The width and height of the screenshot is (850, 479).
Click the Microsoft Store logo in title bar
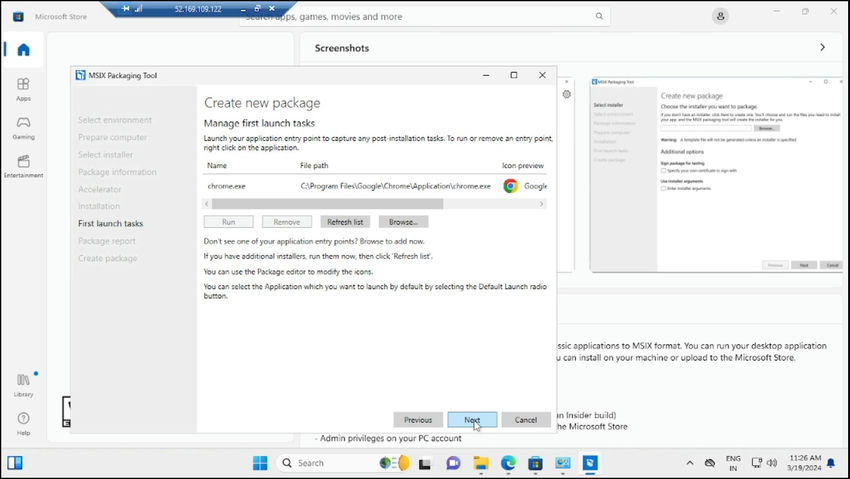18,16
